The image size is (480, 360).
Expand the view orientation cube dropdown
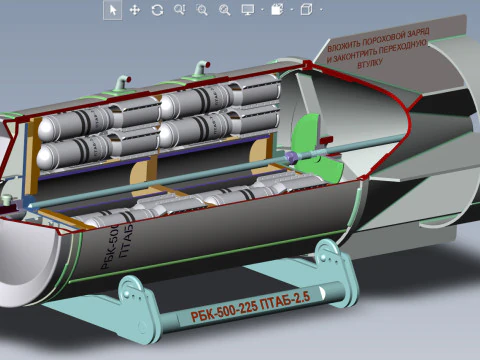321,10
